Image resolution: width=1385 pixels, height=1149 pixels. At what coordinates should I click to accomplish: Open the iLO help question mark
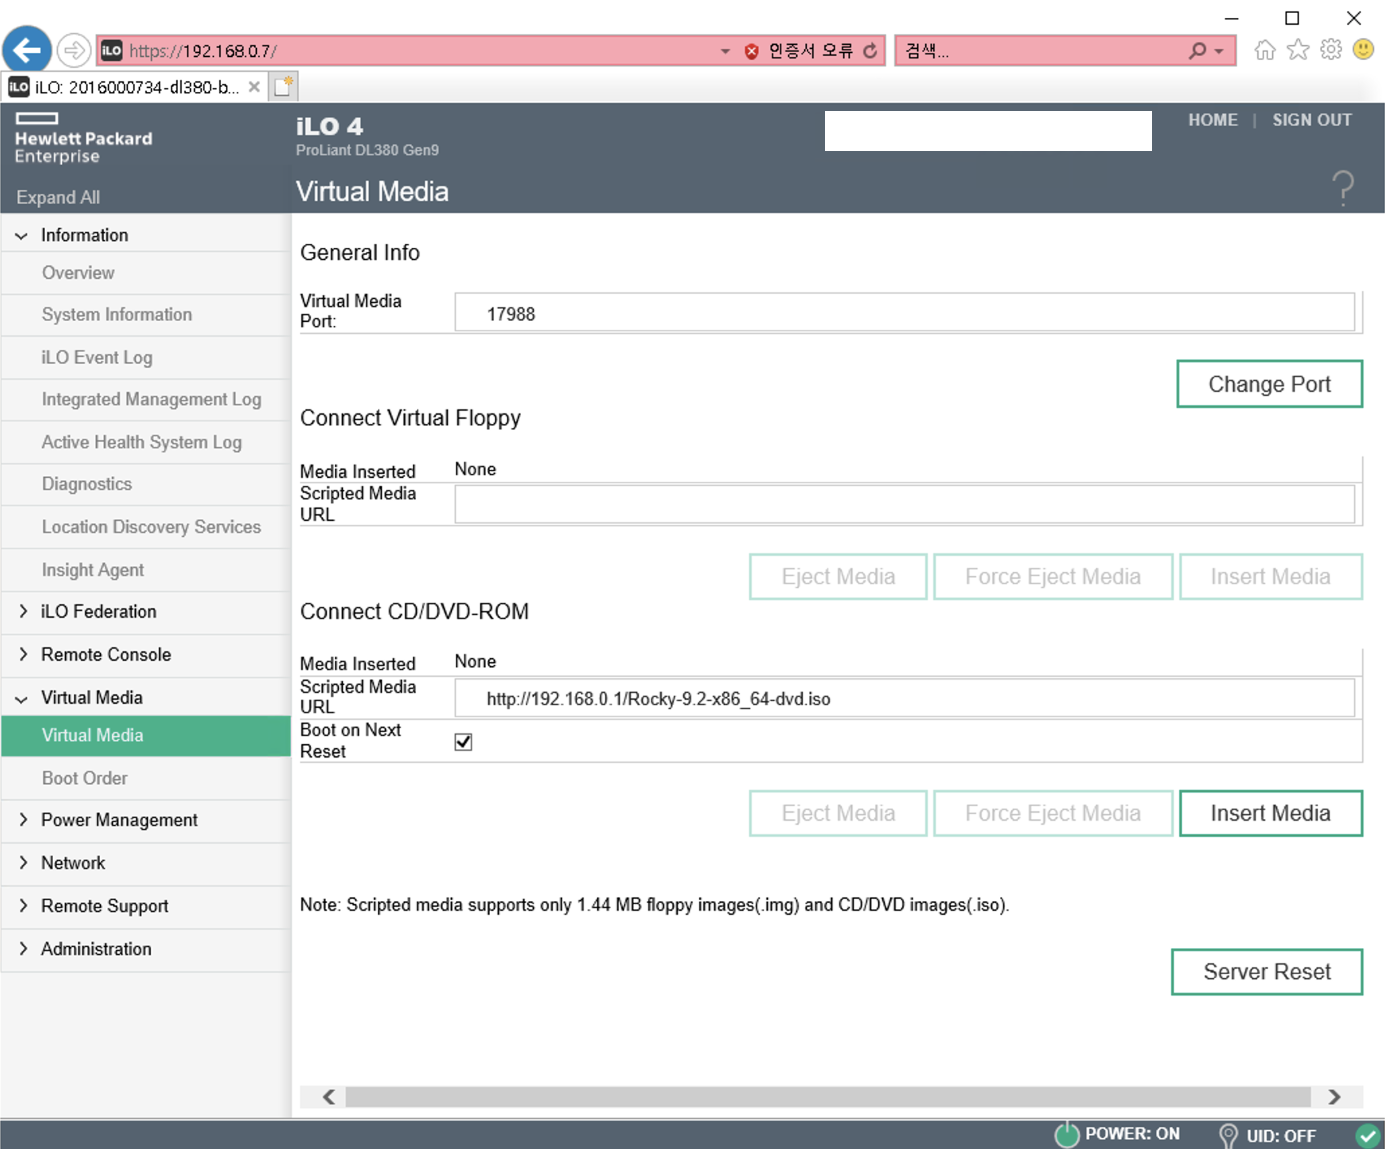[x=1343, y=188]
